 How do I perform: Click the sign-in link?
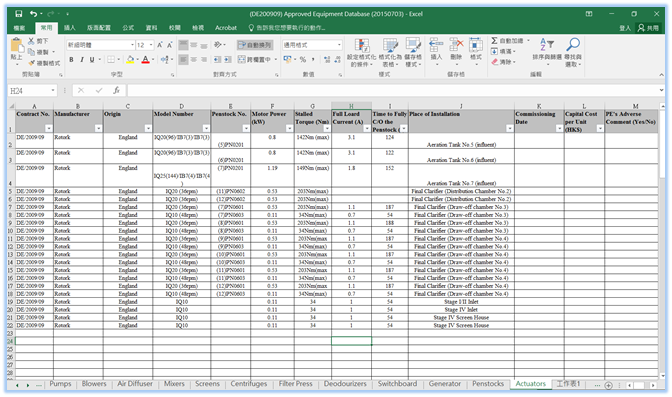pos(625,28)
